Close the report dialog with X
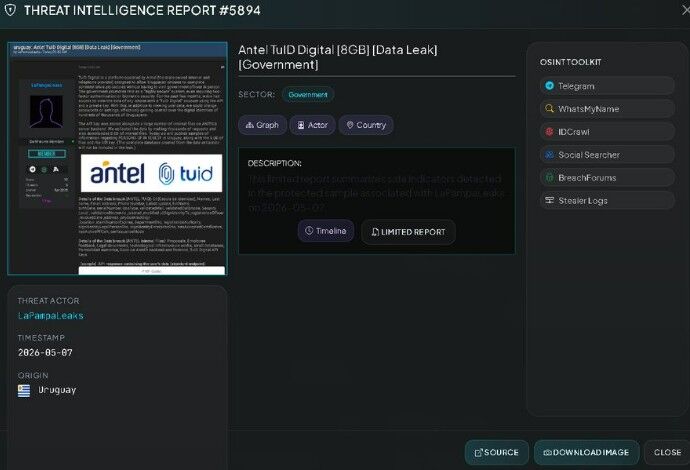The image size is (690, 470). tap(685, 10)
